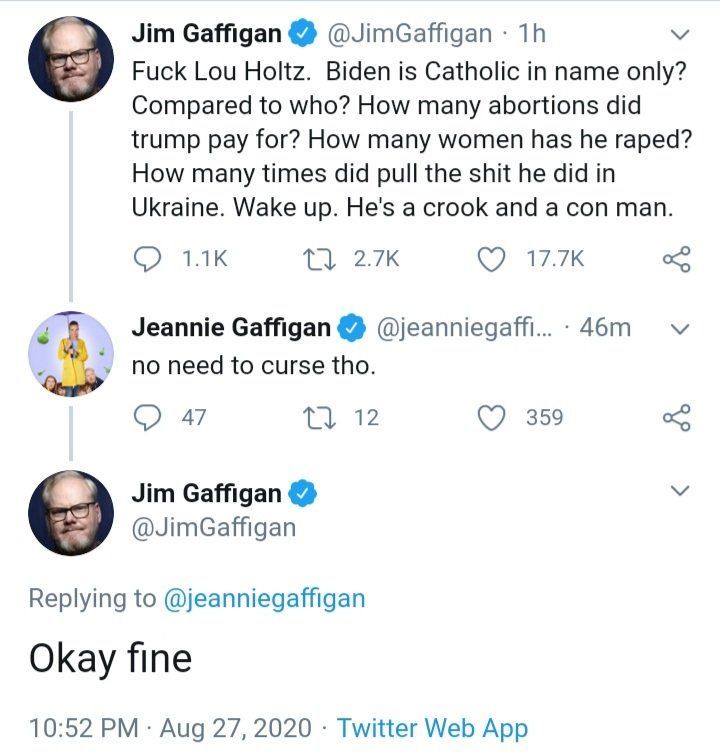Retweet Jeannie's 'no need to curse' tweet

tap(324, 417)
